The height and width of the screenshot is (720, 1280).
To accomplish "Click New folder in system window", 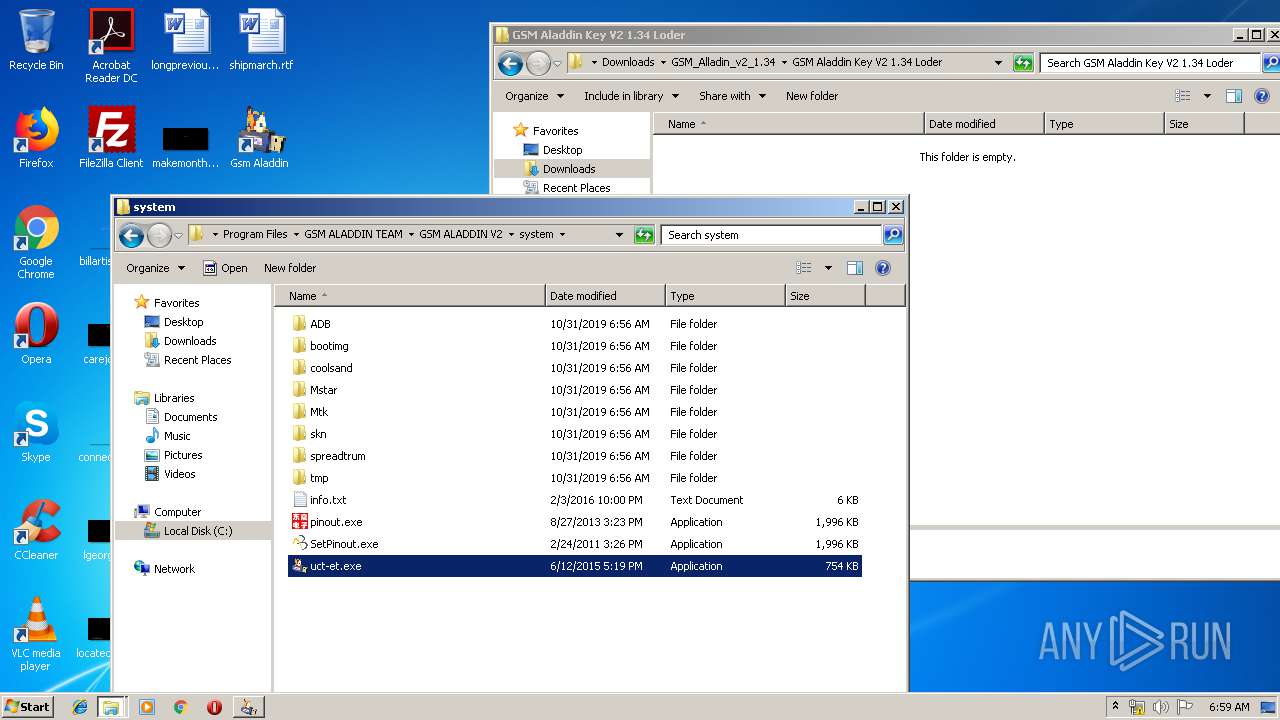I will point(290,268).
